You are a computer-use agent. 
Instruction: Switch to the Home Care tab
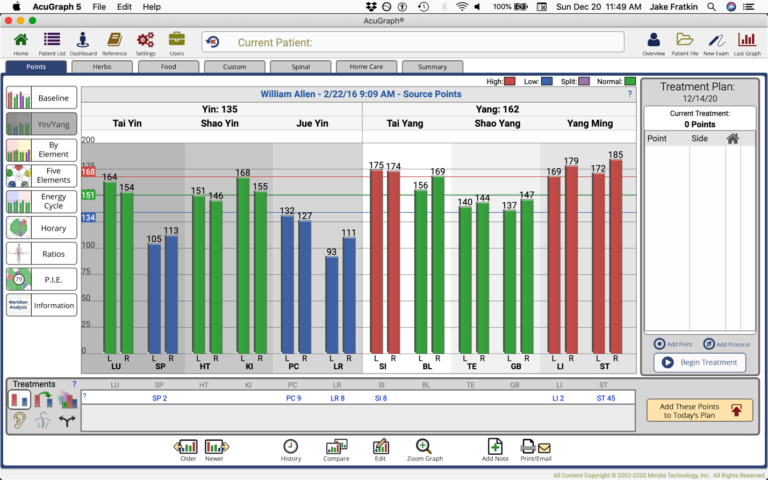365,67
